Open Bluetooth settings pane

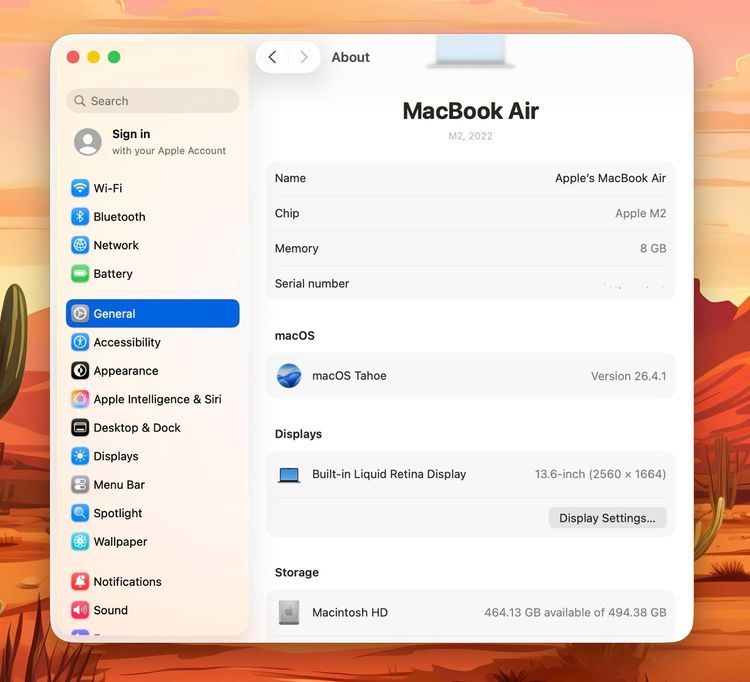[153, 217]
